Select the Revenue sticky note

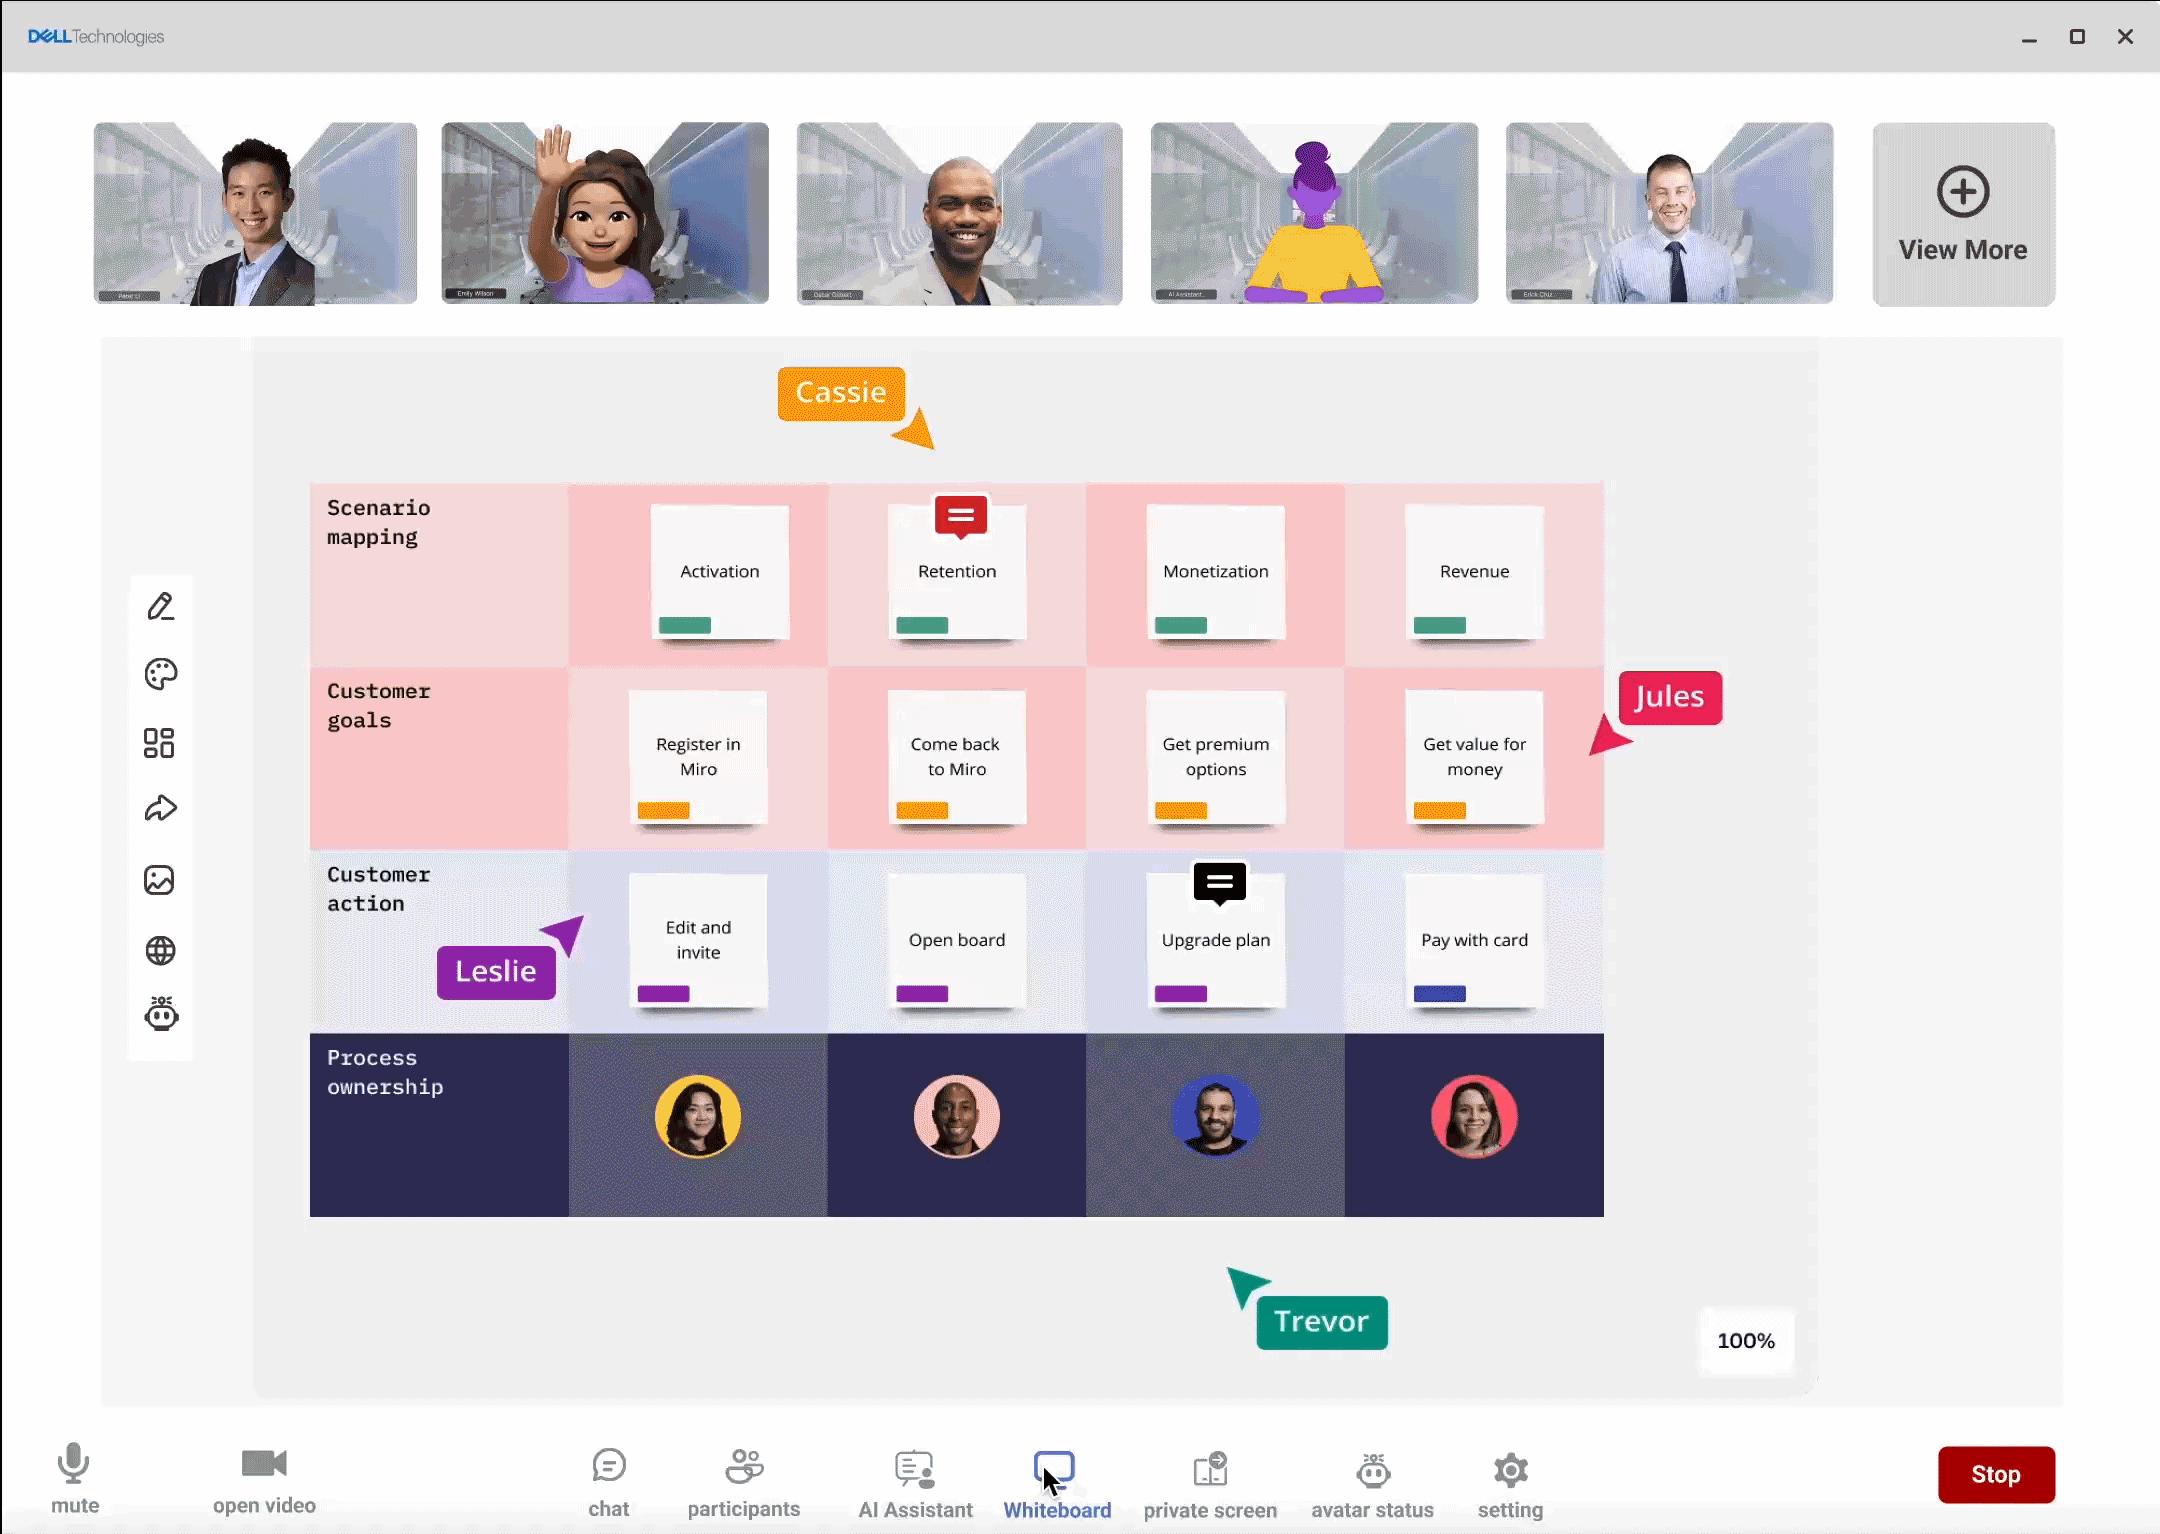point(1475,572)
